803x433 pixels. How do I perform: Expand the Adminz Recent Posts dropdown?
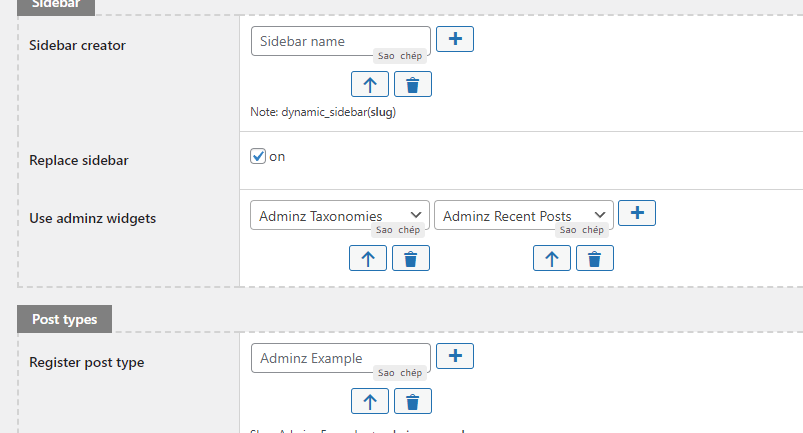(523, 215)
